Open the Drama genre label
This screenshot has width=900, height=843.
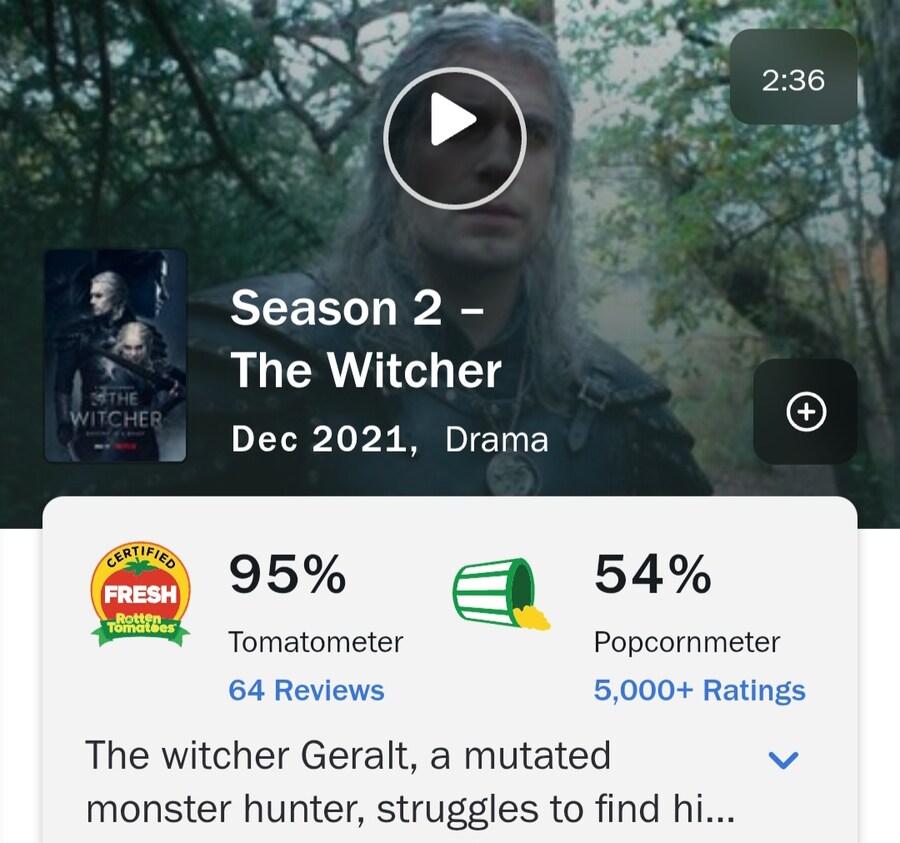(x=496, y=440)
